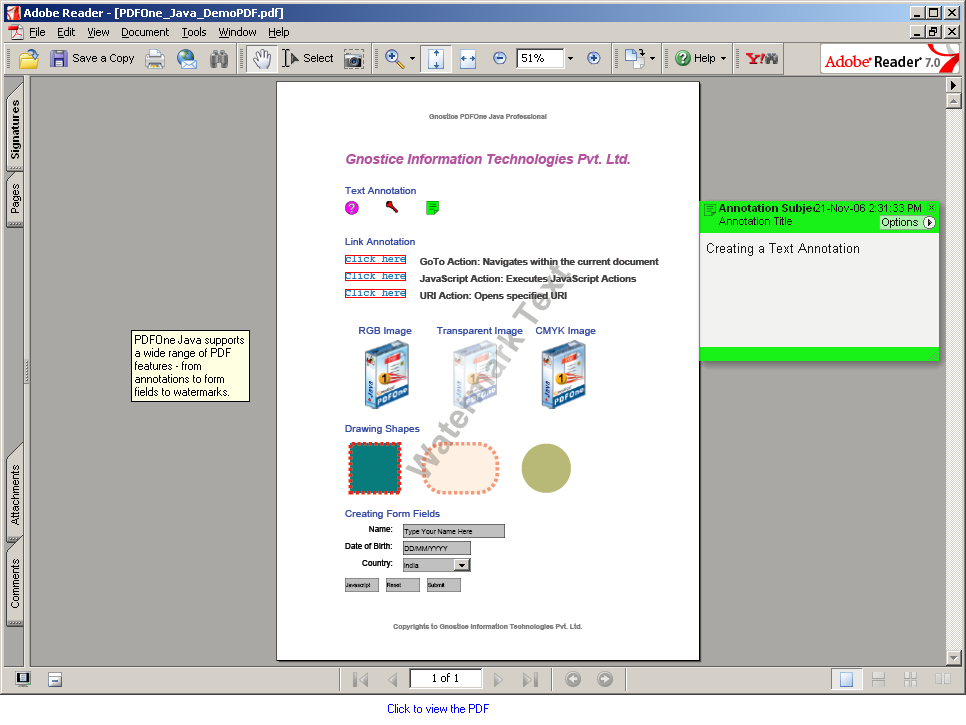The image size is (966, 725).
Task: Open the Help menu
Action: point(278,32)
